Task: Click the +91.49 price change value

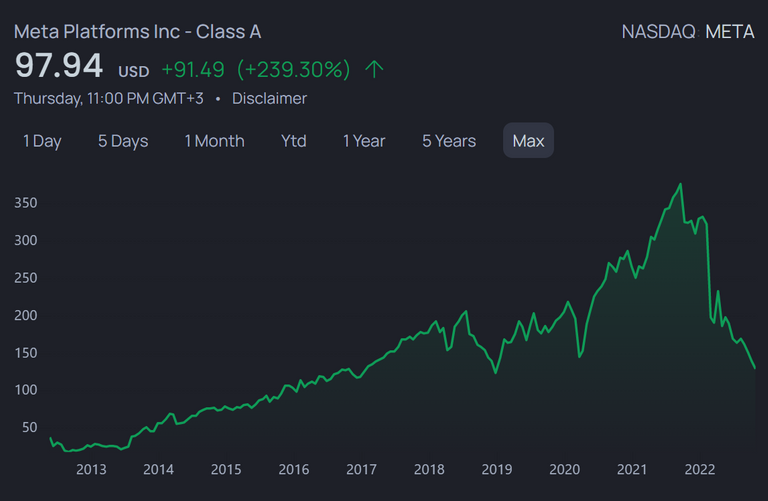Action: point(193,70)
